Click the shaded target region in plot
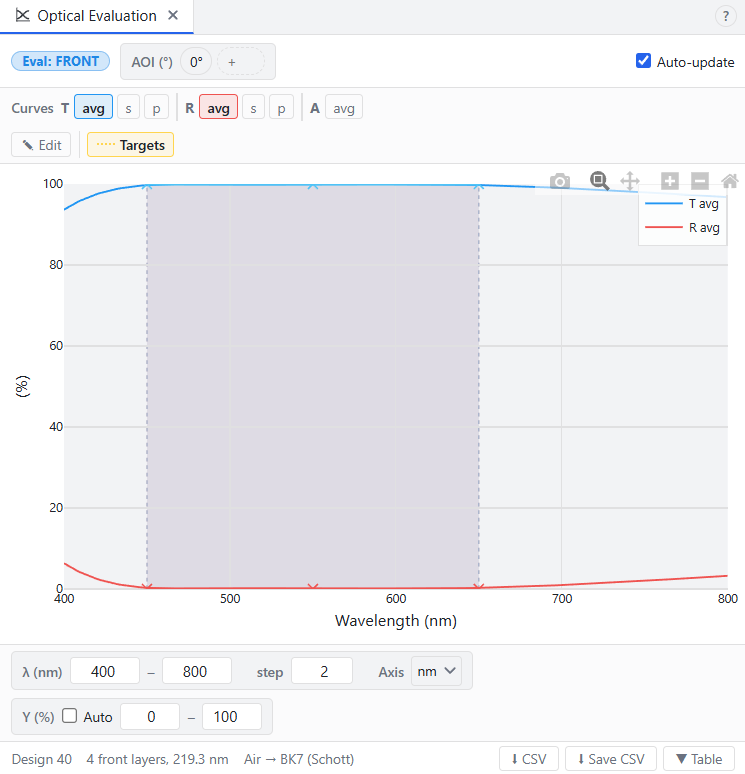This screenshot has width=745, height=774. [x=313, y=387]
